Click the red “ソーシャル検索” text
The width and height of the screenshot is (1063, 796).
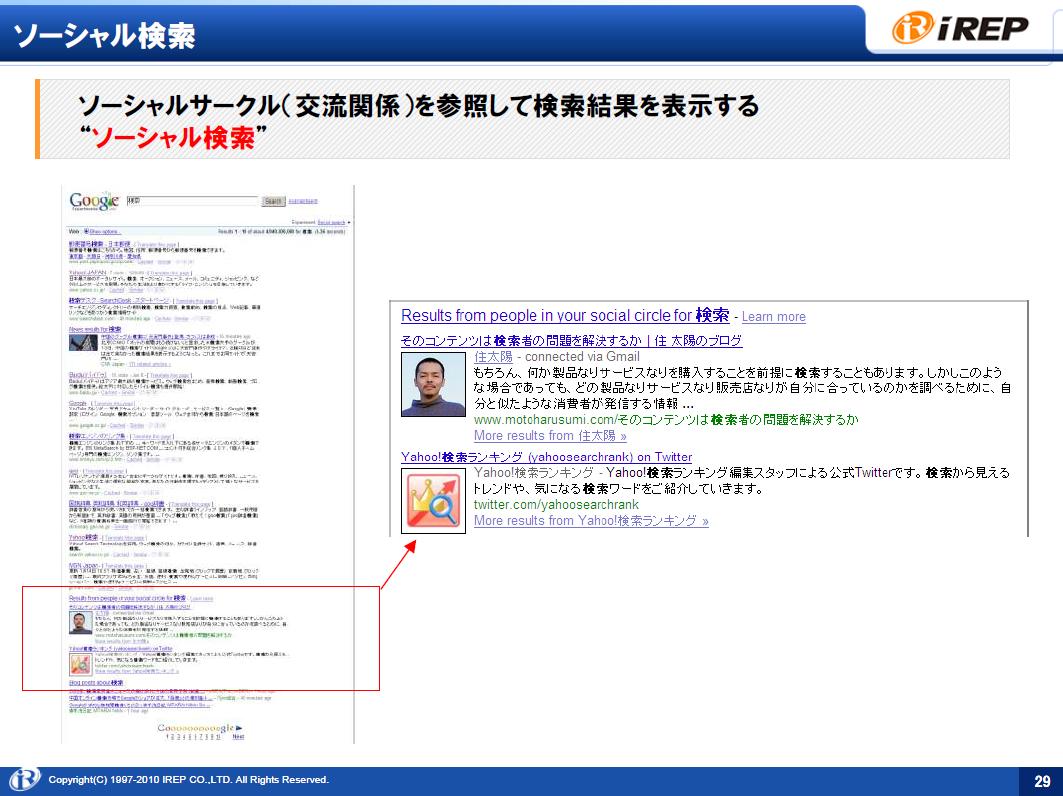[x=173, y=138]
